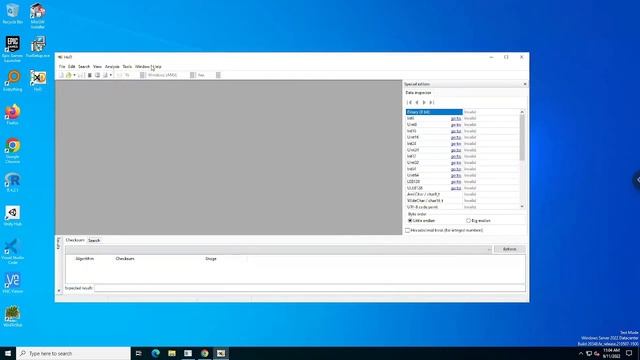The width and height of the screenshot is (640, 360).
Task: Go to previous byte in Data inspector
Action: pyautogui.click(x=417, y=102)
